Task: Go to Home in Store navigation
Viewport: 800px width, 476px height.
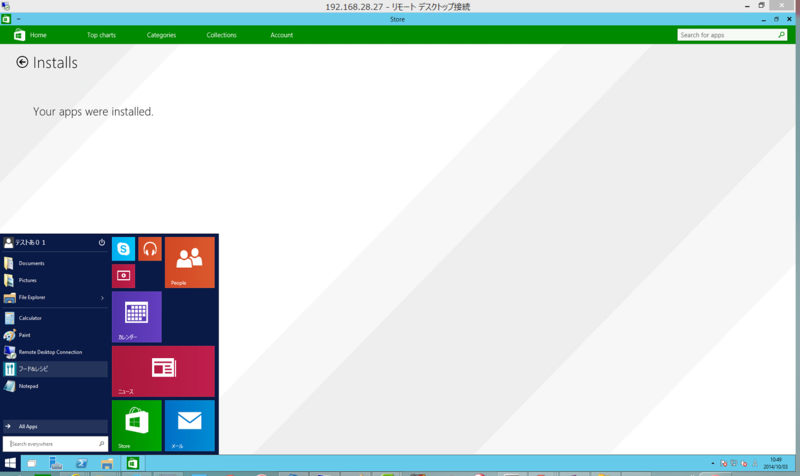Action: [38, 35]
